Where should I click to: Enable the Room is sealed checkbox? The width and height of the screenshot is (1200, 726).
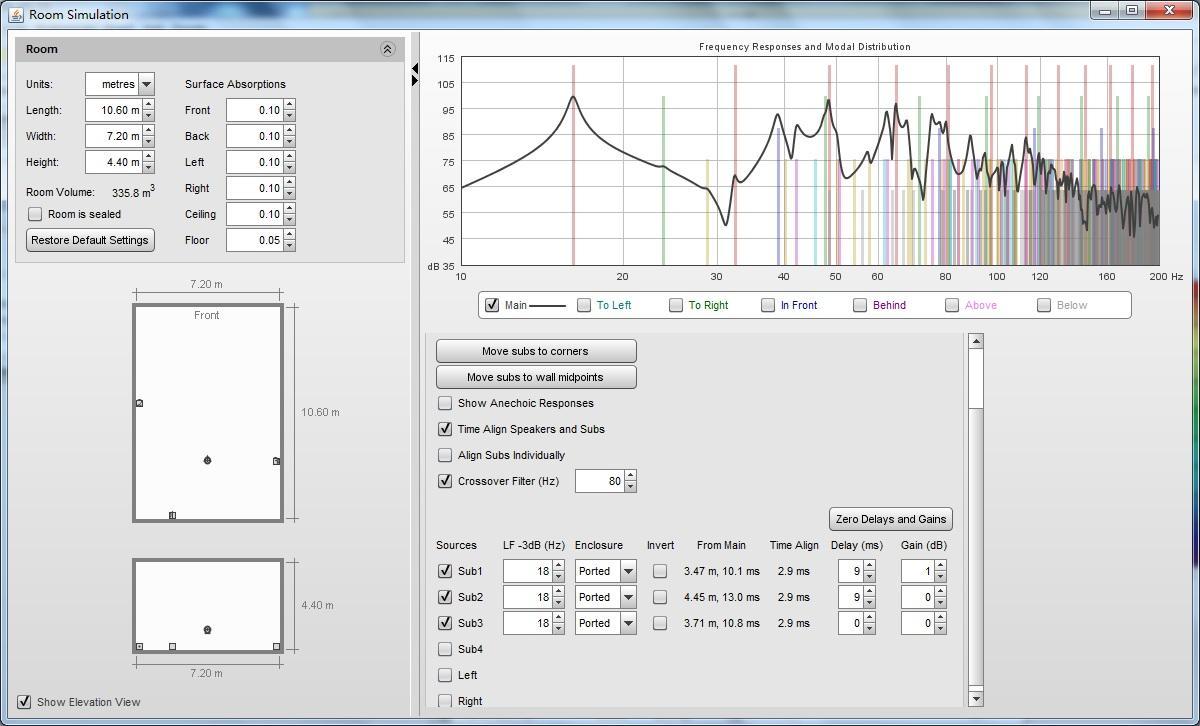(36, 214)
